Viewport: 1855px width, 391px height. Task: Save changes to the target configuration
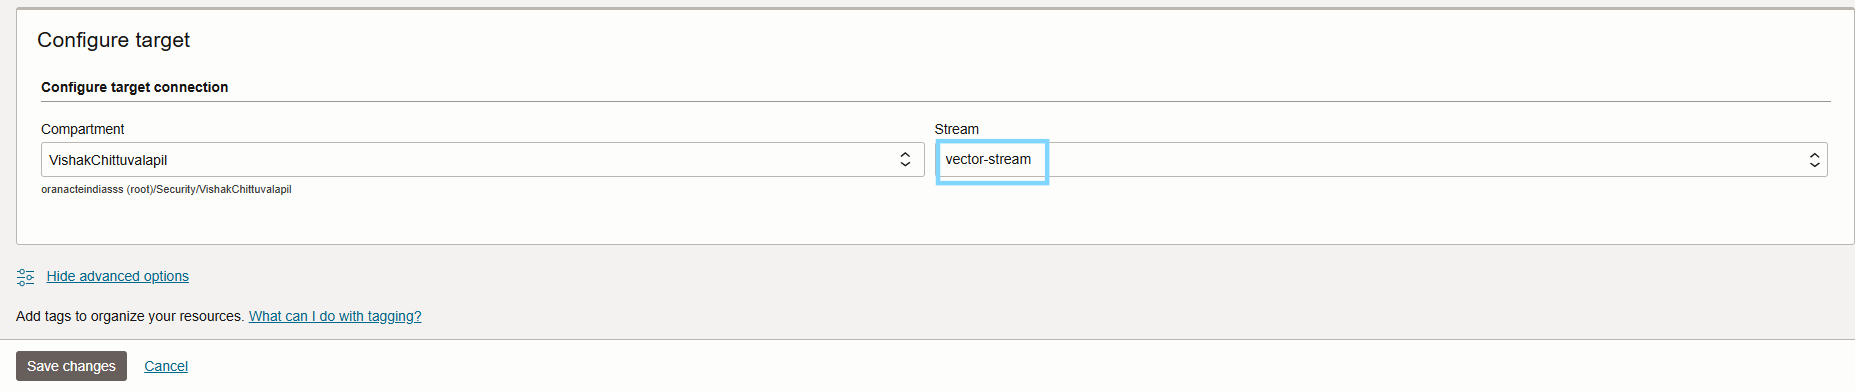pos(71,366)
